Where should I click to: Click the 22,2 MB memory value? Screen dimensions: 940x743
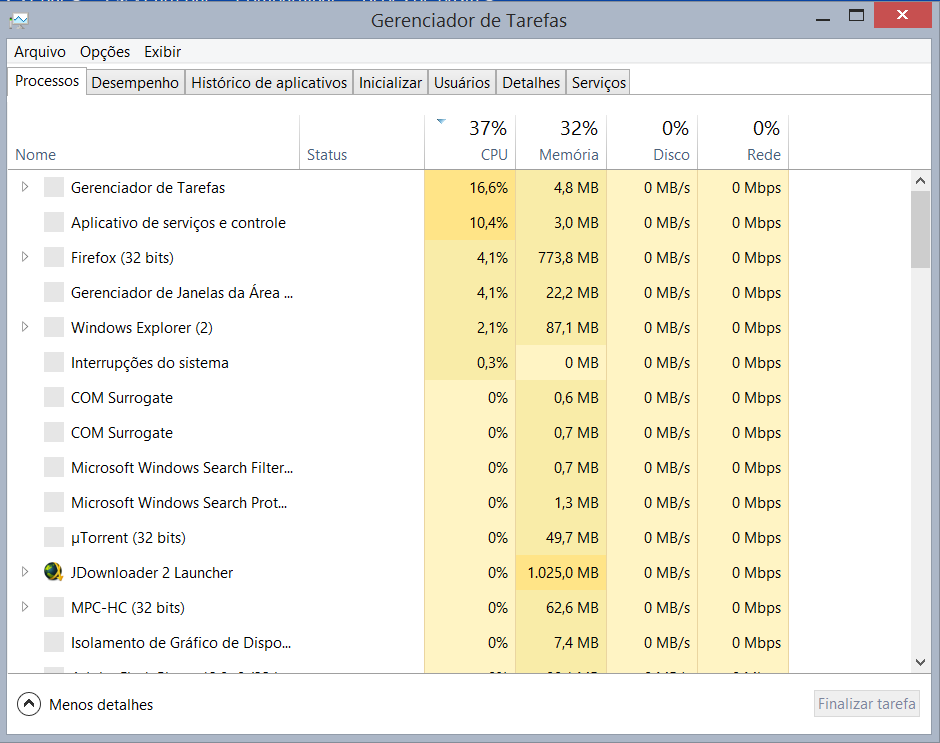(572, 293)
